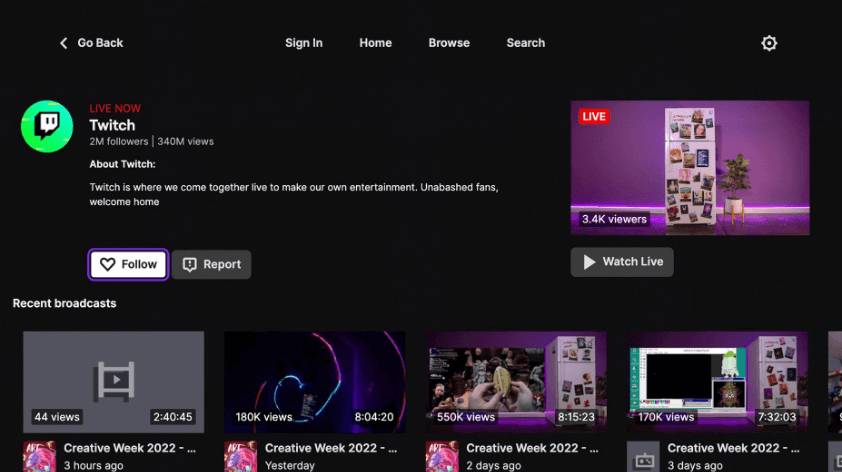
Task: Open the live stream preview thumbnail
Action: (x=690, y=168)
